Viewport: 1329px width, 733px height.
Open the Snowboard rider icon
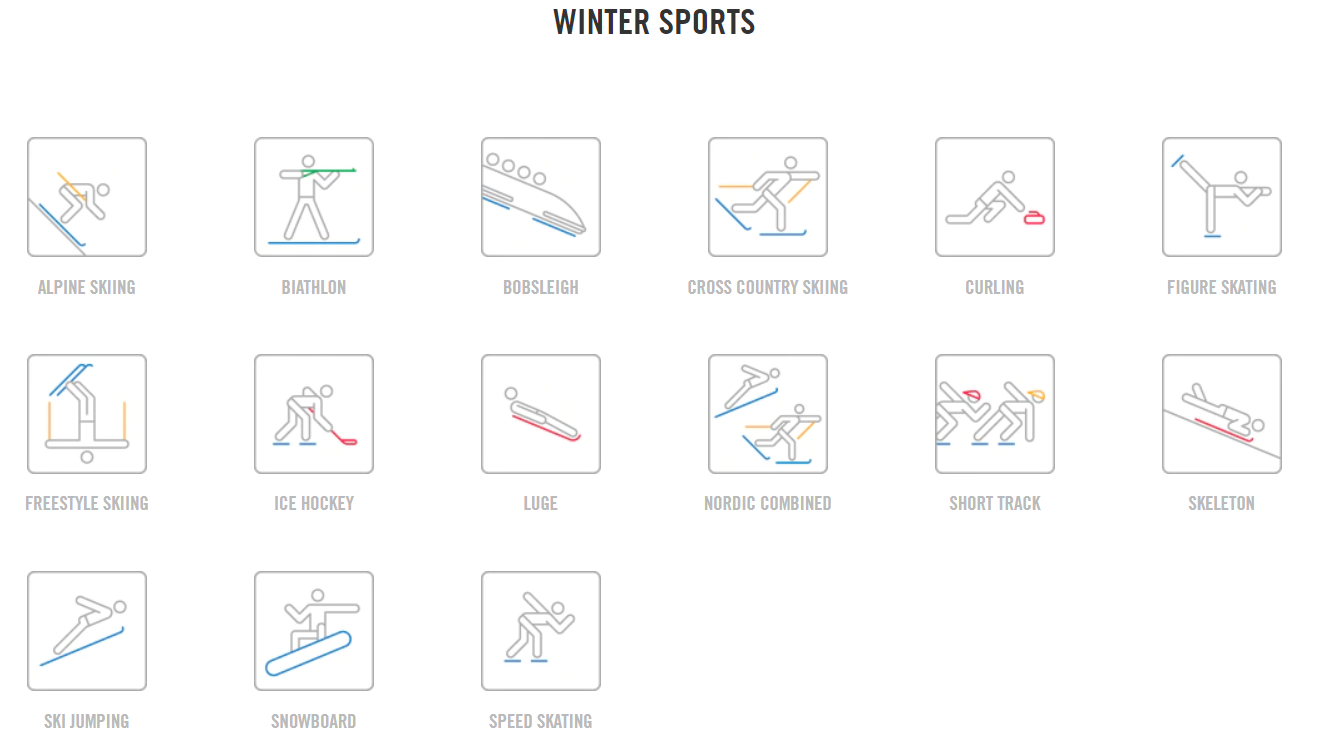314,631
